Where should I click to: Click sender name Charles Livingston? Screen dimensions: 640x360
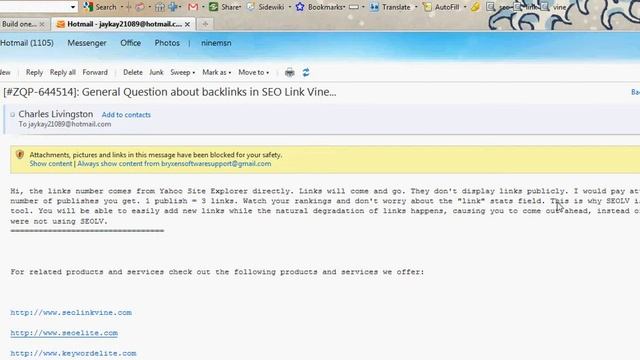(x=56, y=114)
